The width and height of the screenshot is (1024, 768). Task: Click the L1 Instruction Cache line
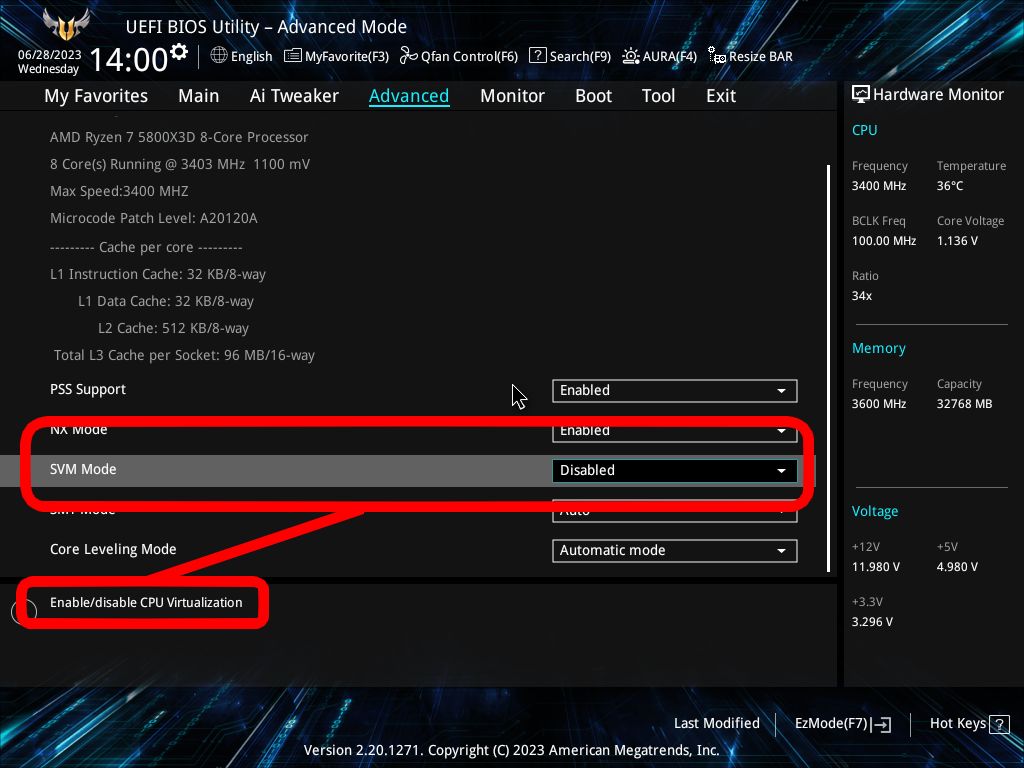(157, 274)
